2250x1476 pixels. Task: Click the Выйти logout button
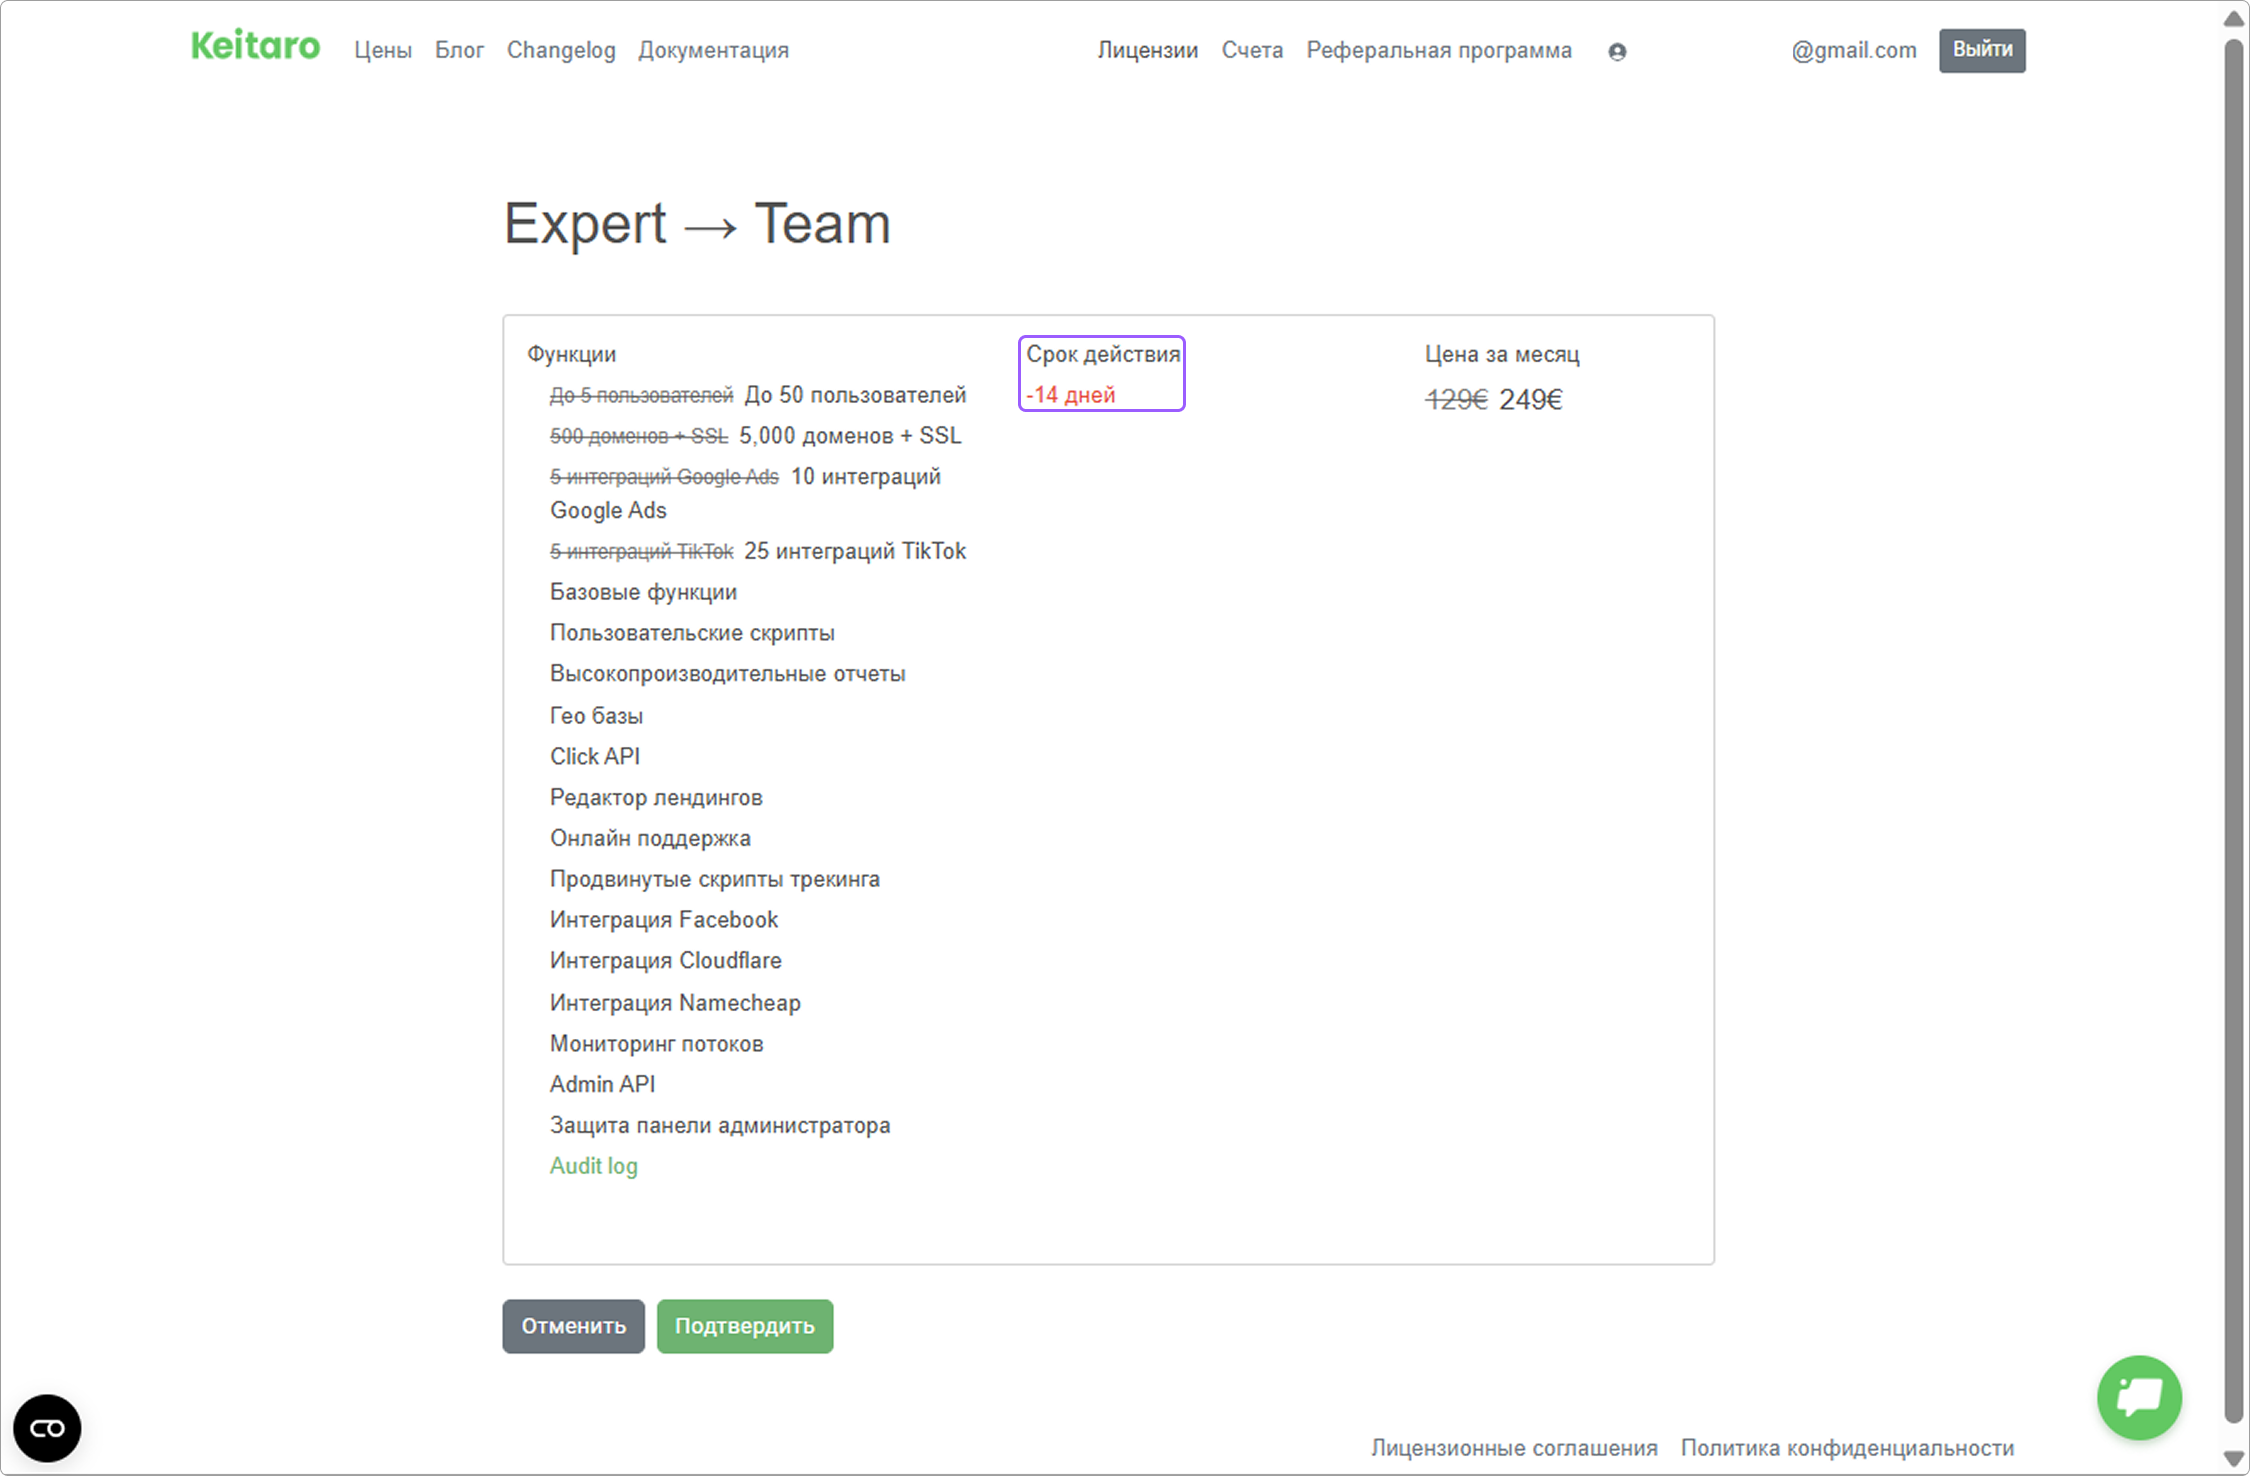pyautogui.click(x=1982, y=50)
